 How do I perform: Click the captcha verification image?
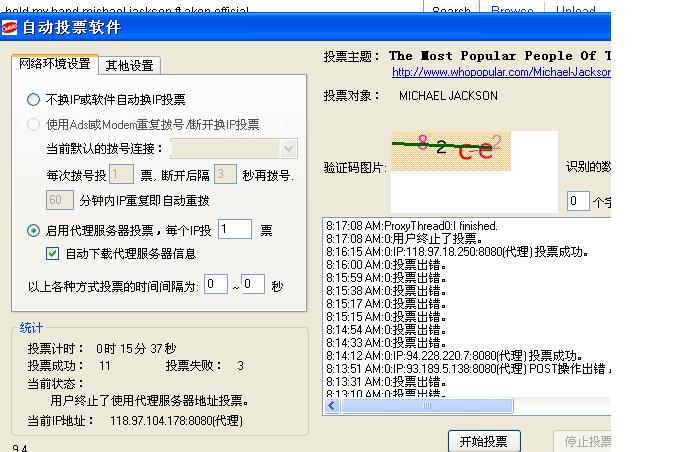[x=451, y=151]
